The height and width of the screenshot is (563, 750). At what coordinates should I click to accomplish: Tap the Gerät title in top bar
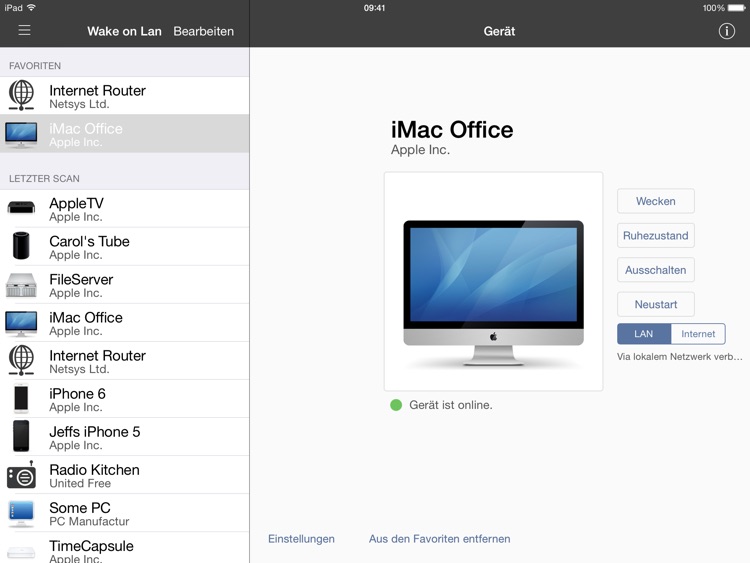[x=499, y=31]
